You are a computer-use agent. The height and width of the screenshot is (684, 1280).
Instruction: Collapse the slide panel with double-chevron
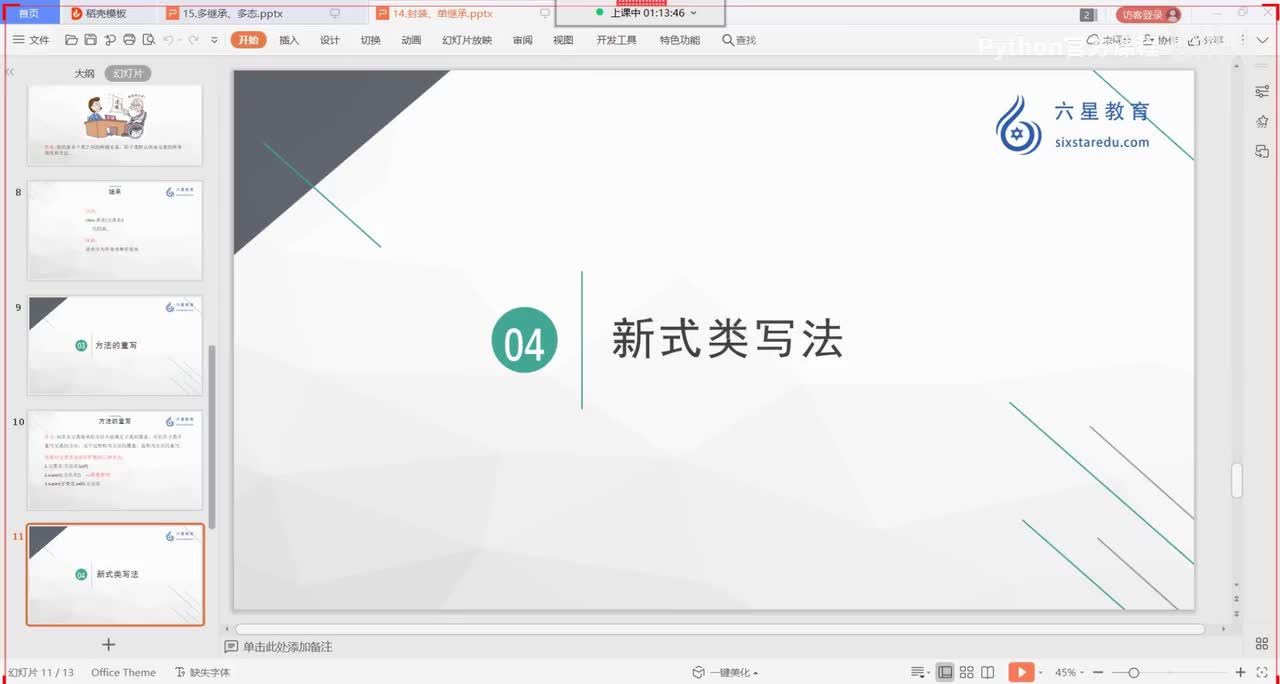[x=10, y=72]
